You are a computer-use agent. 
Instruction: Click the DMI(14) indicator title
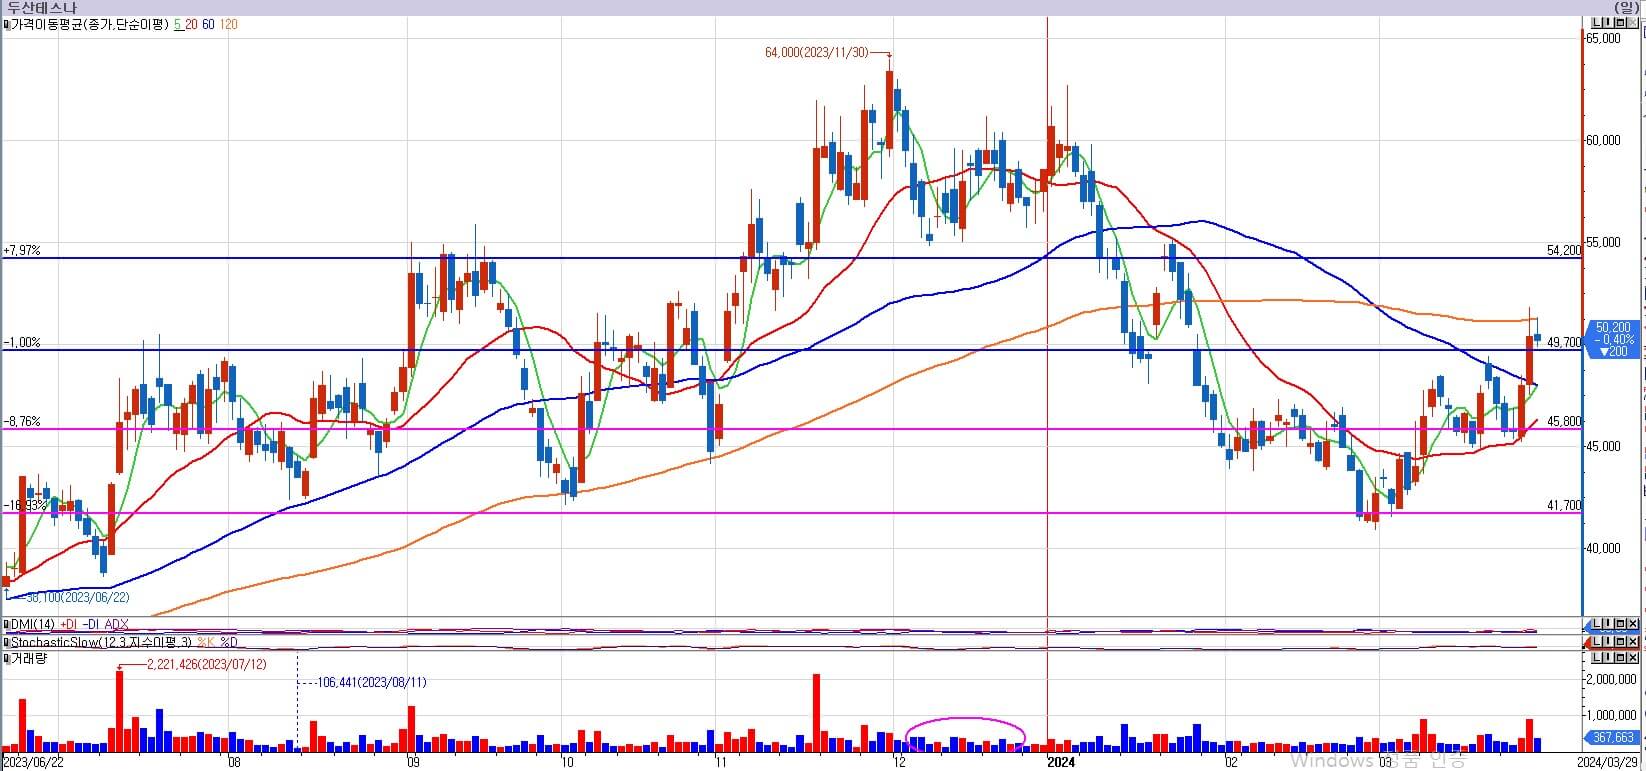pos(33,625)
